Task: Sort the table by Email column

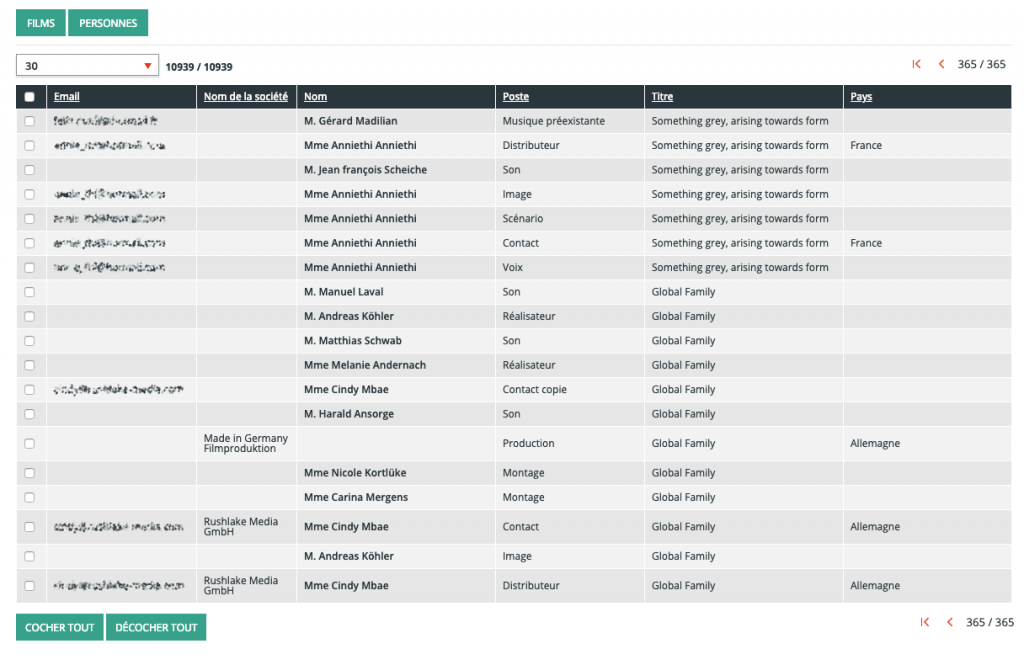Action: point(66,97)
